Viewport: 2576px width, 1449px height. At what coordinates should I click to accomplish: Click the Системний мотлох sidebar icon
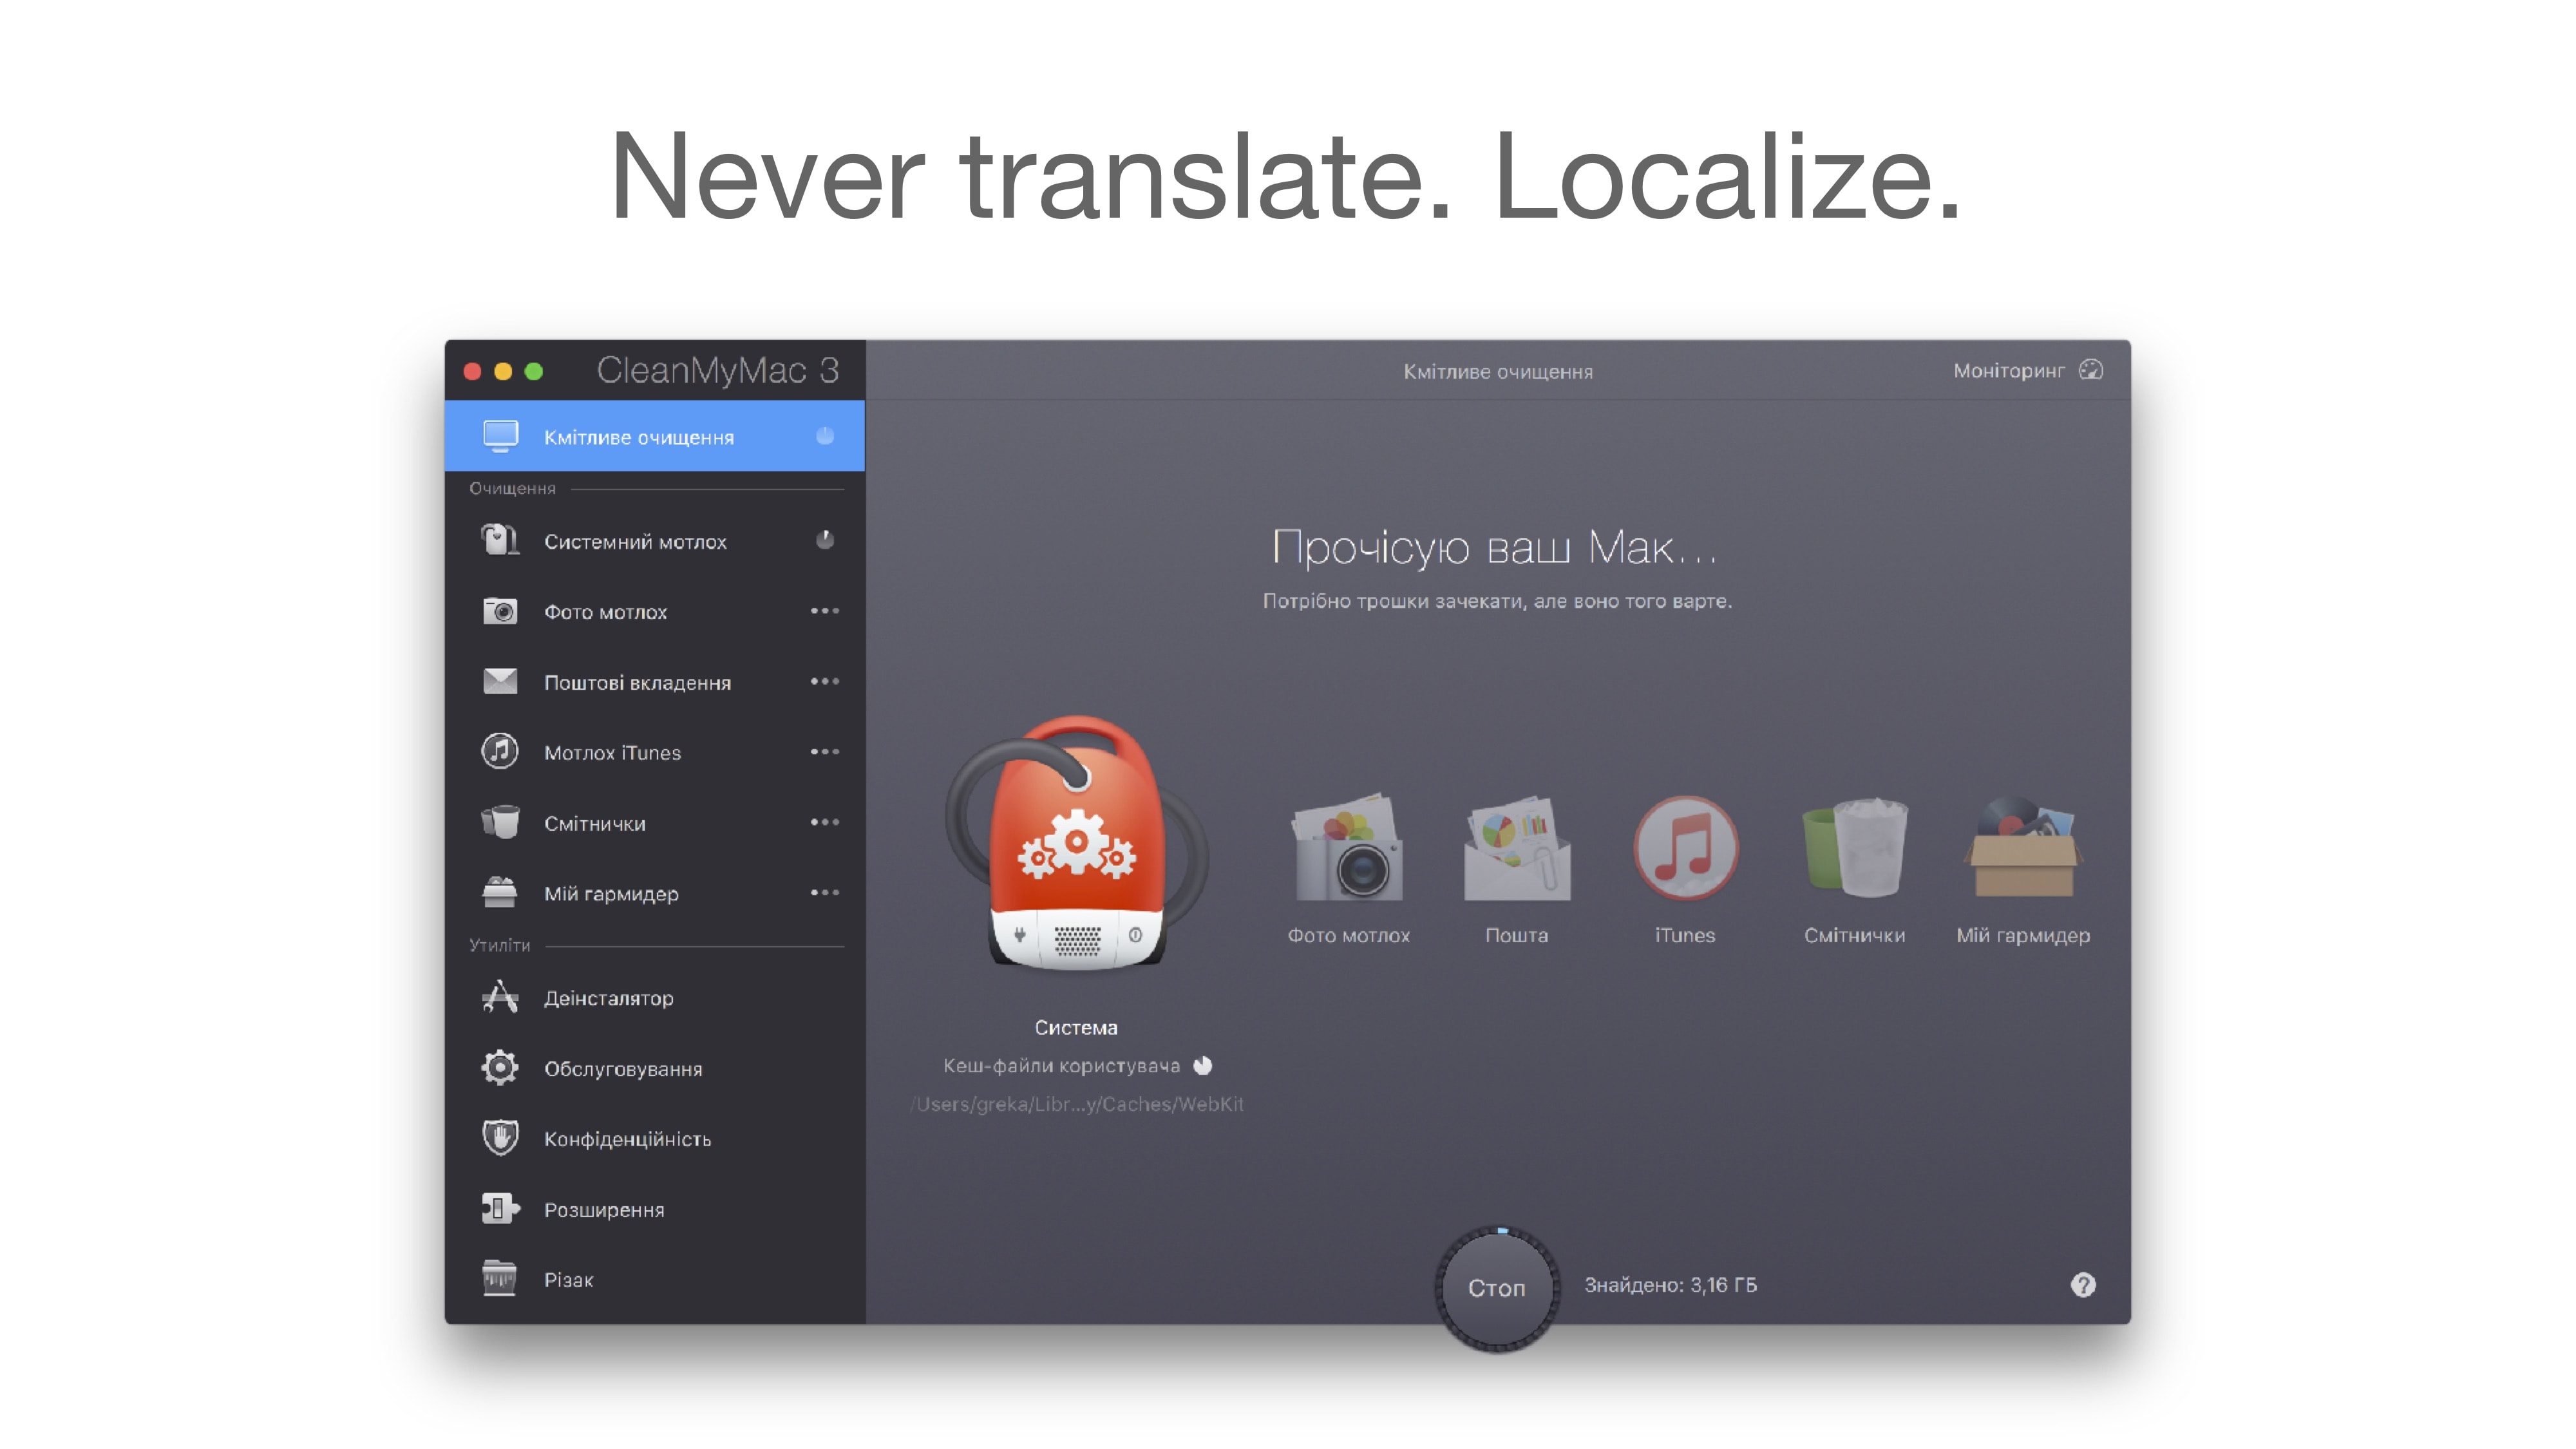point(500,540)
